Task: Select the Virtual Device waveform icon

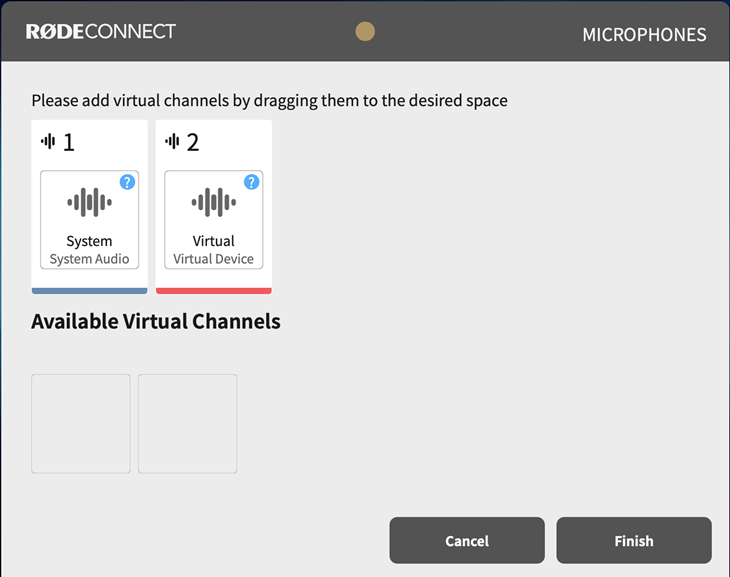Action: 214,202
